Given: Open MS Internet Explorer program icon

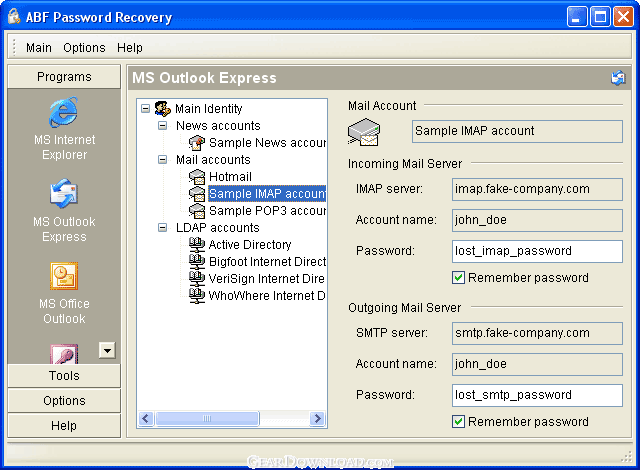Looking at the screenshot, I should [64, 112].
